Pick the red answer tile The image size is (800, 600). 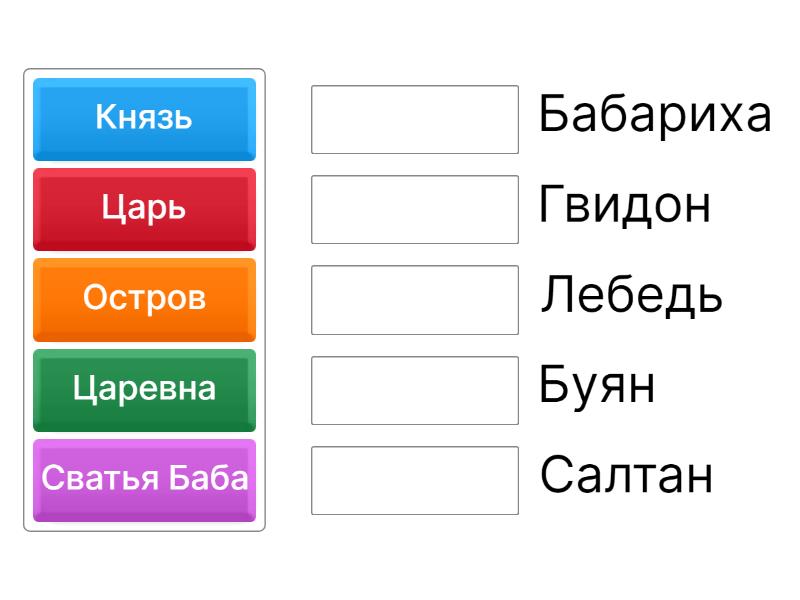pyautogui.click(x=144, y=208)
